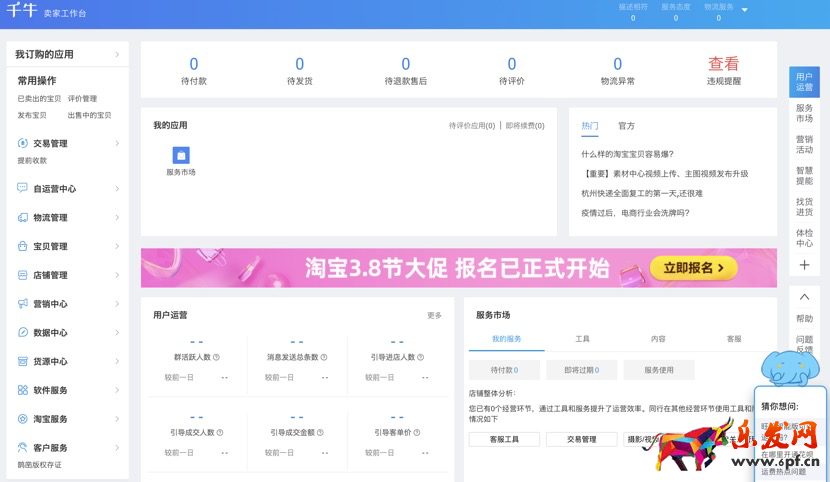Open article 什么样的淘宝宝贝容易爆?
Image resolution: width=830 pixels, height=482 pixels.
coord(627,154)
